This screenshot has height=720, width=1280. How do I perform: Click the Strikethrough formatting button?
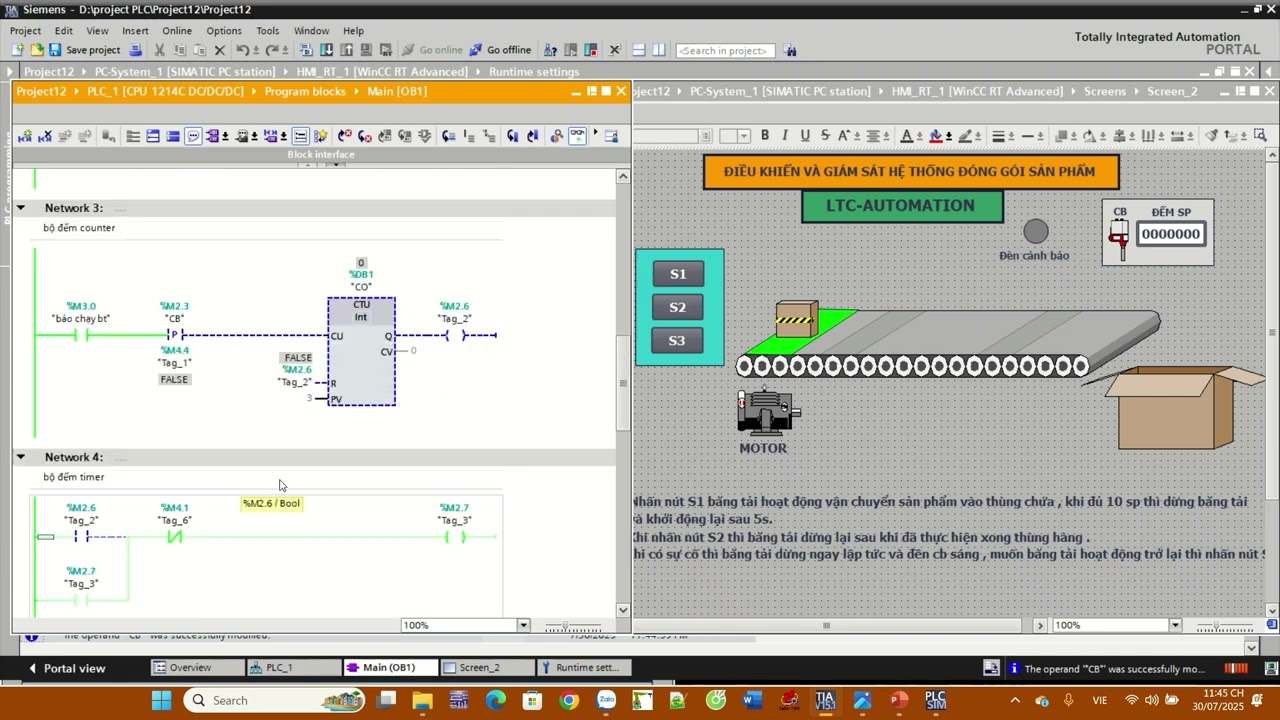click(x=825, y=136)
